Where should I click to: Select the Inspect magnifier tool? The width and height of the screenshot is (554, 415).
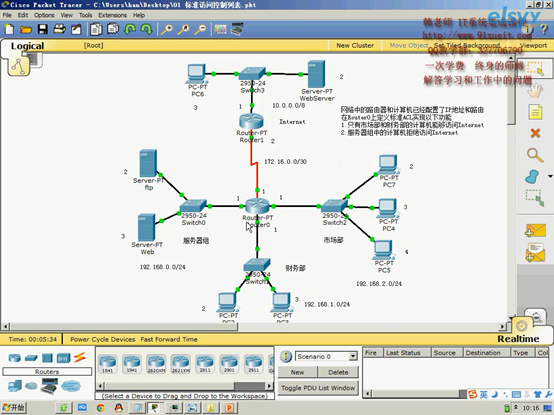[x=535, y=155]
